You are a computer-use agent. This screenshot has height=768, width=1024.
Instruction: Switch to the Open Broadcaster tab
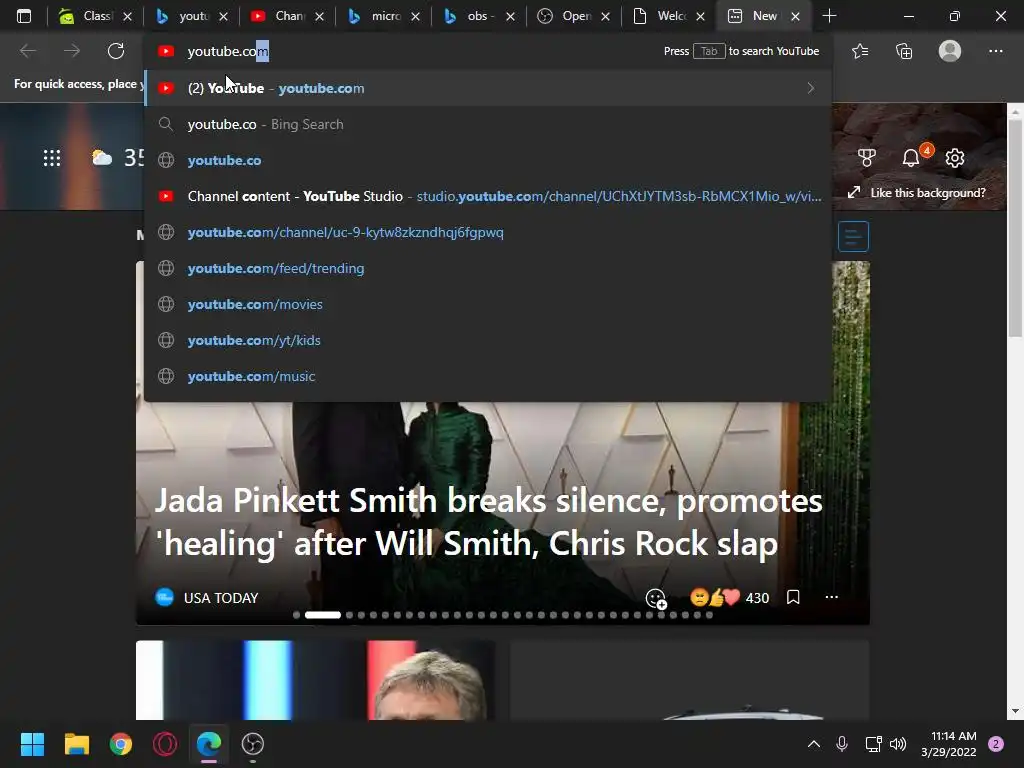566,16
